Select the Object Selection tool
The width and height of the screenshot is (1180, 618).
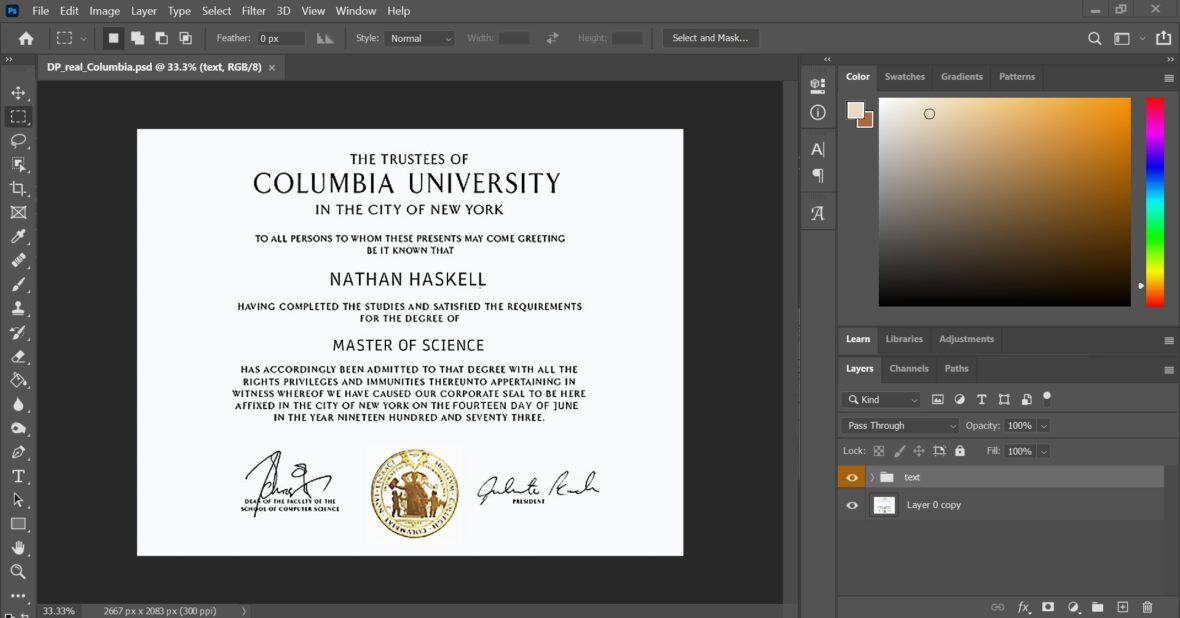[x=18, y=165]
